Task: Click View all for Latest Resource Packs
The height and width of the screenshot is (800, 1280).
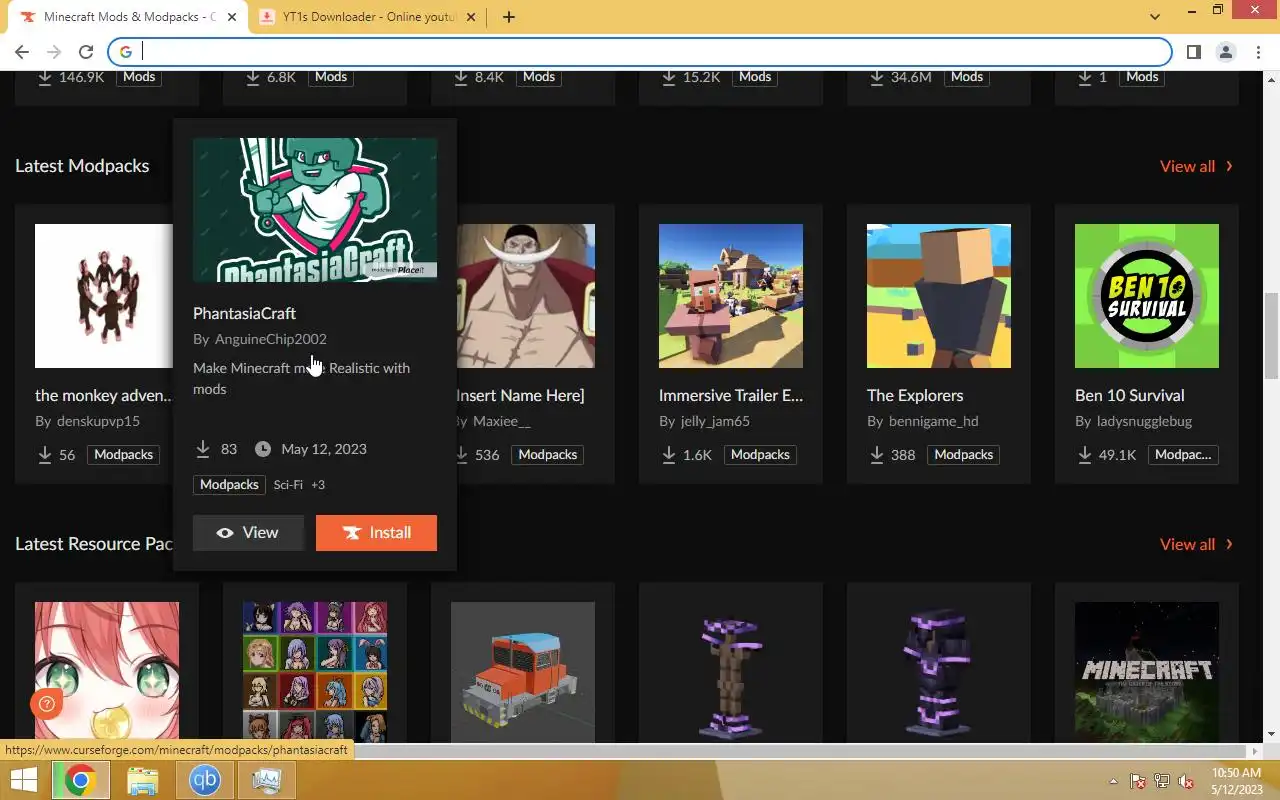Action: (1187, 544)
